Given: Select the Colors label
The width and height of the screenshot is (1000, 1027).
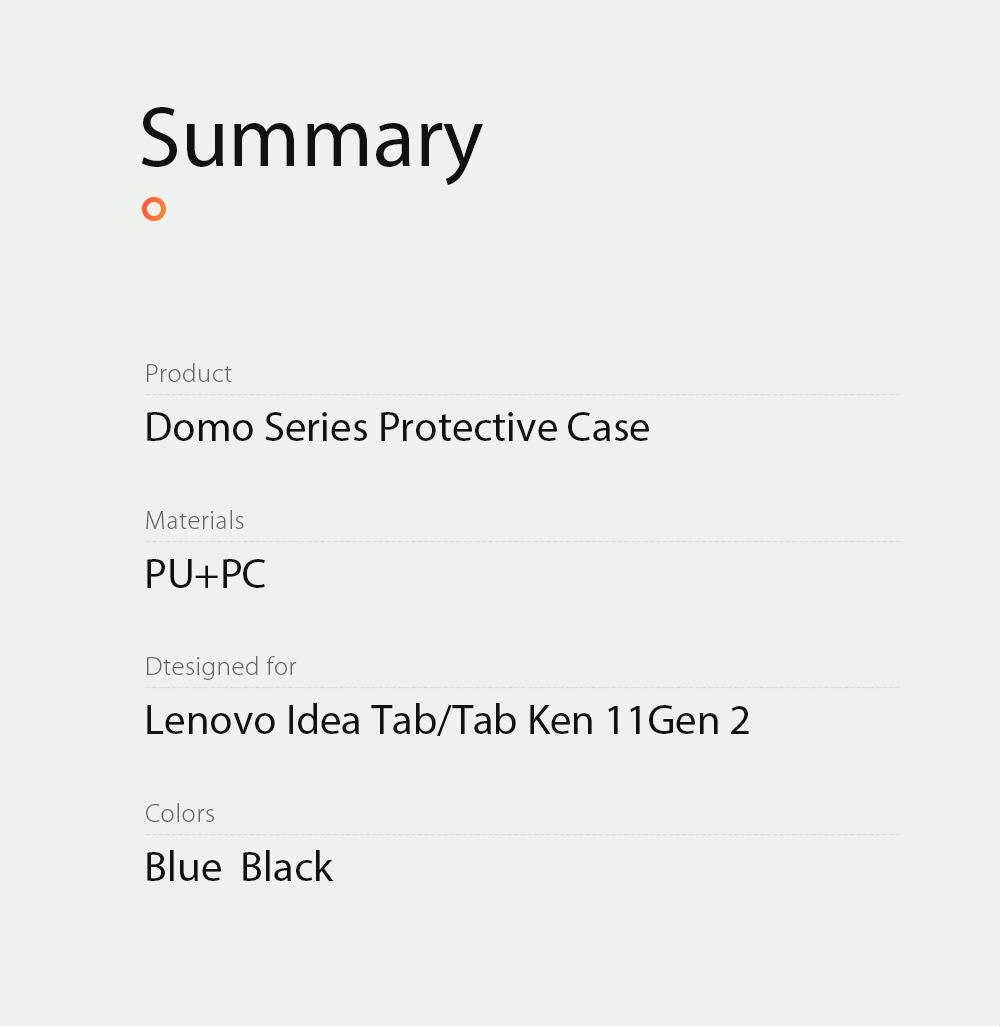Looking at the screenshot, I should 180,813.
